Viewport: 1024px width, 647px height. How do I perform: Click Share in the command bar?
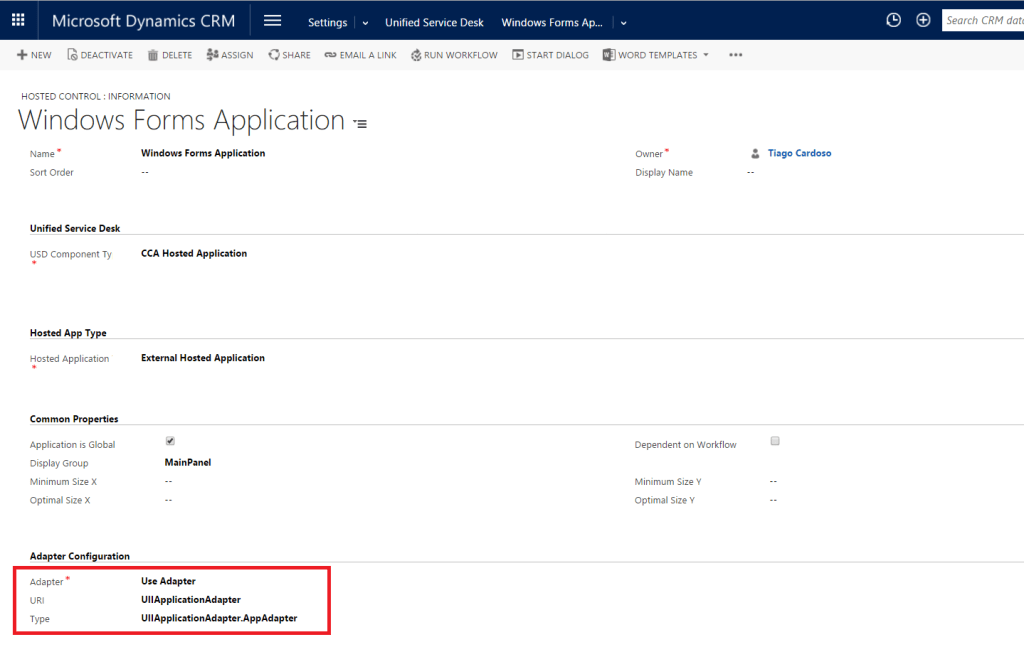click(x=289, y=55)
